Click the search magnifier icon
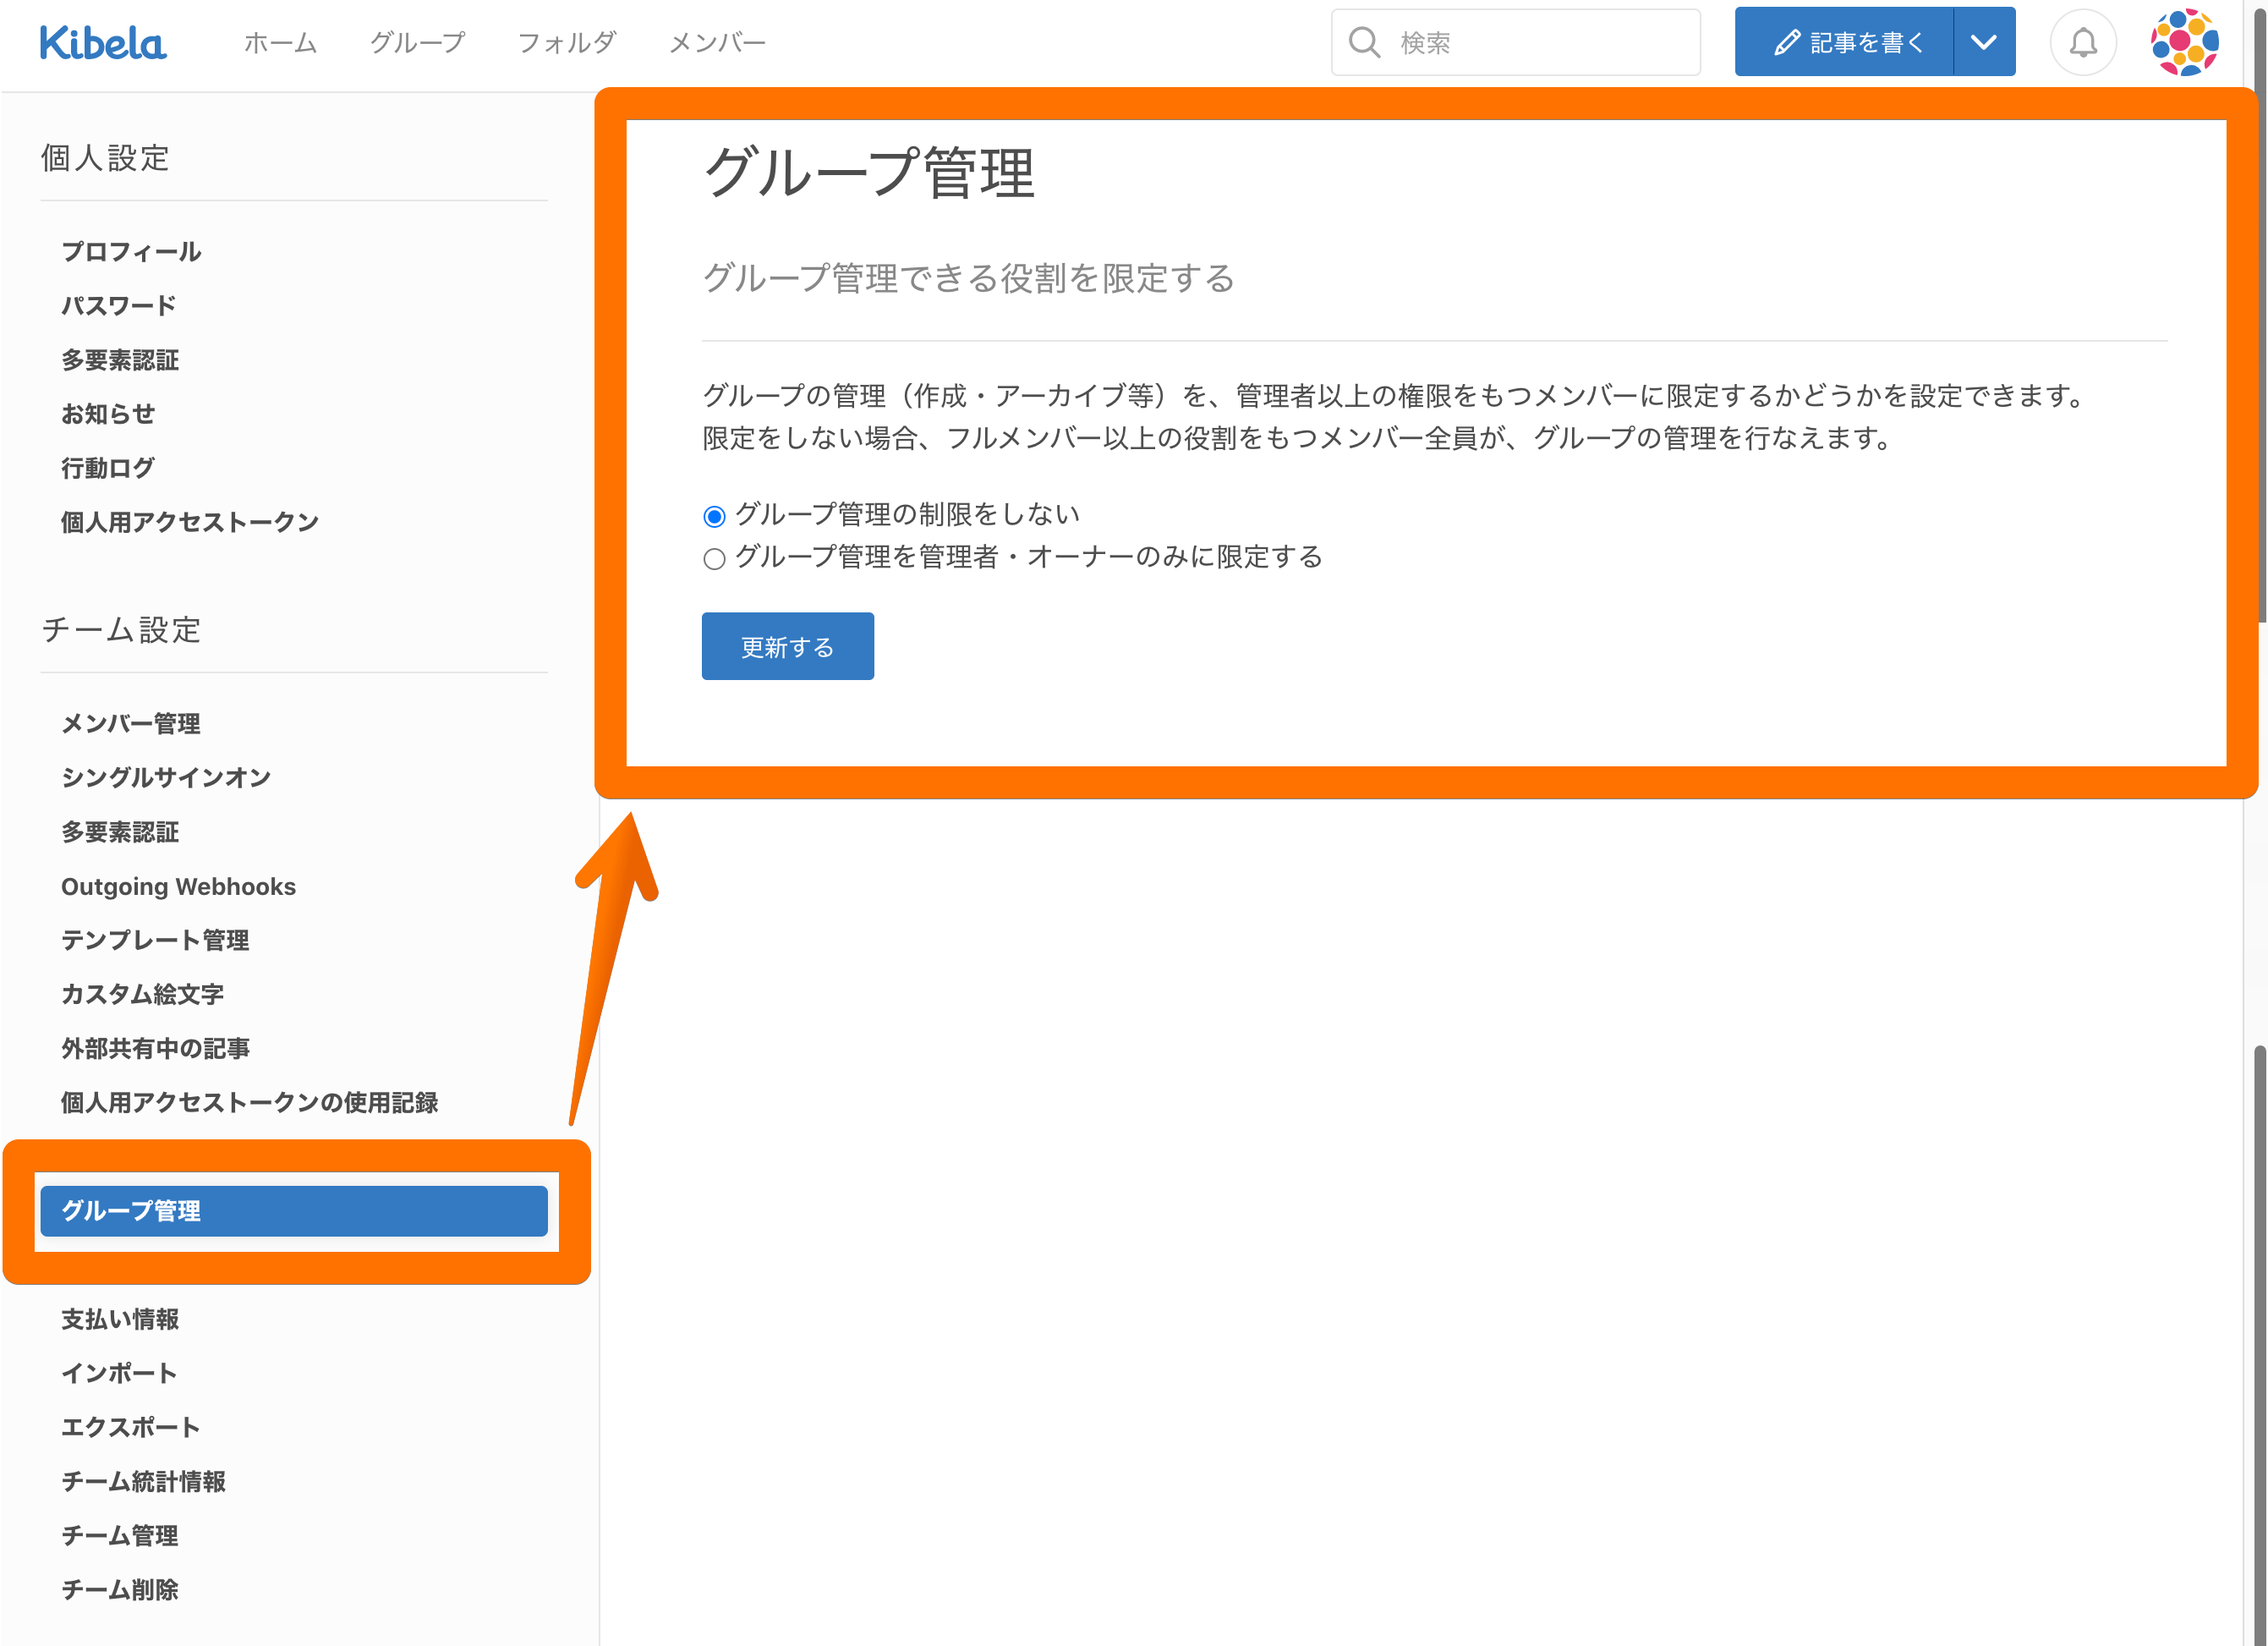 [1364, 43]
